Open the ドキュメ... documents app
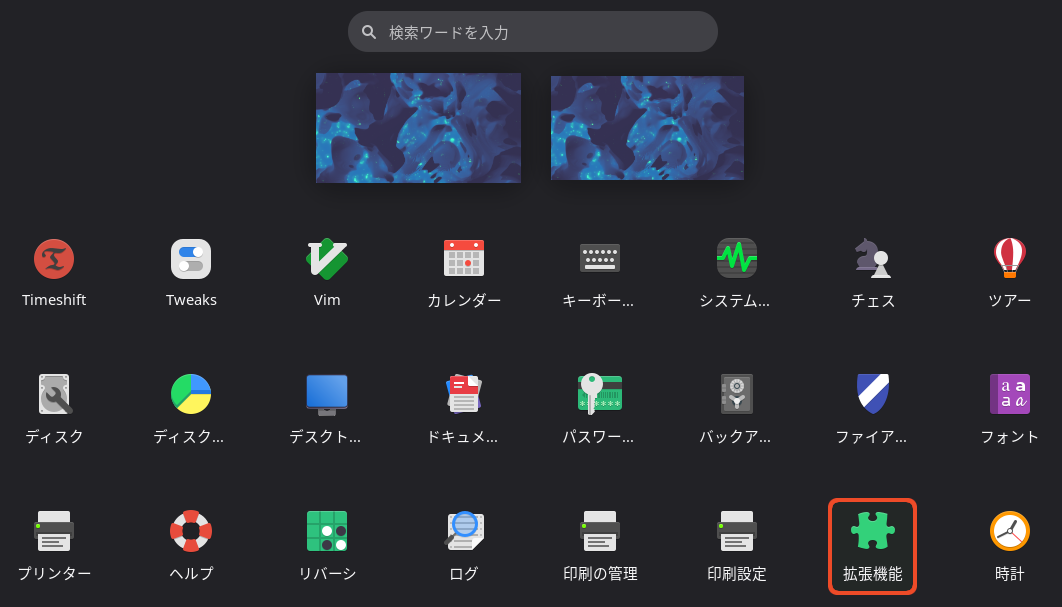The image size is (1062, 607). [x=464, y=394]
